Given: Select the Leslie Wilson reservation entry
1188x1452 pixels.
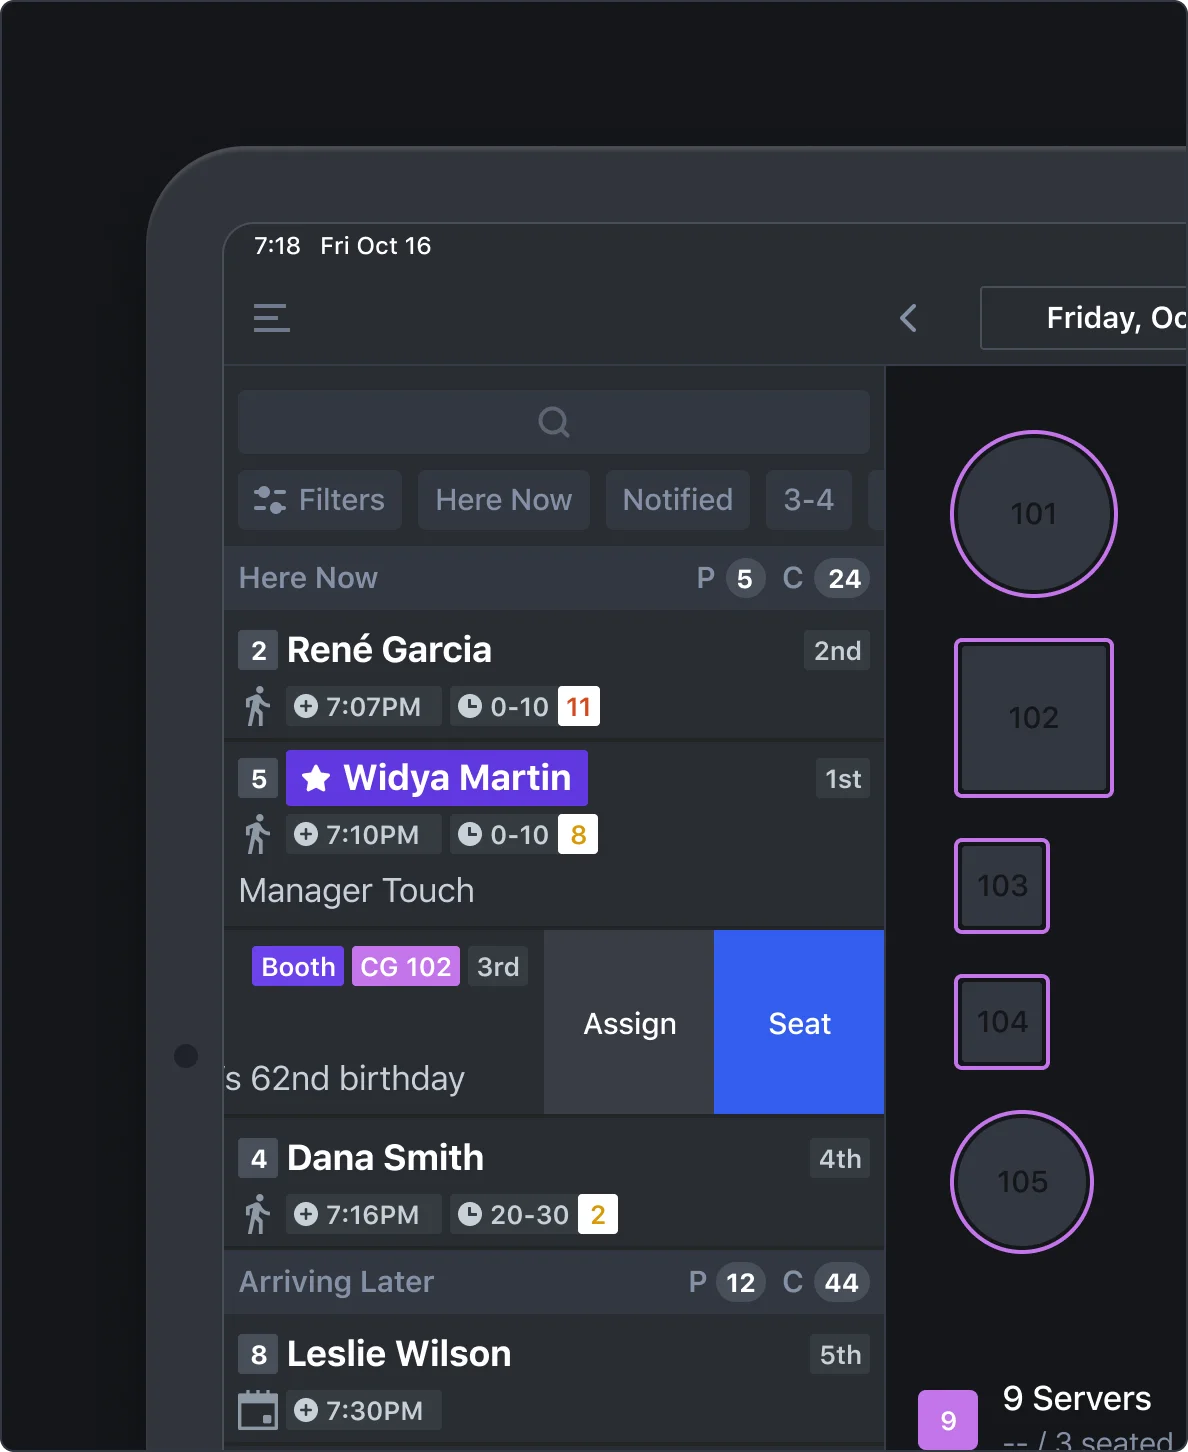Looking at the screenshot, I should [x=554, y=1382].
